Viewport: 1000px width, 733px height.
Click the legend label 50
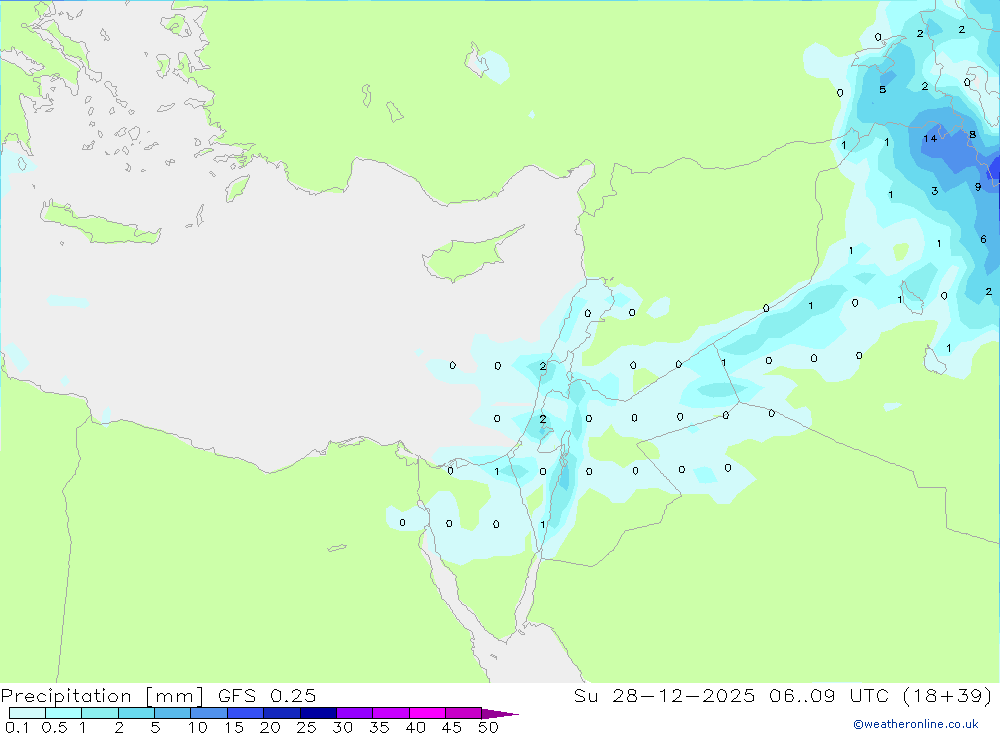tap(489, 727)
